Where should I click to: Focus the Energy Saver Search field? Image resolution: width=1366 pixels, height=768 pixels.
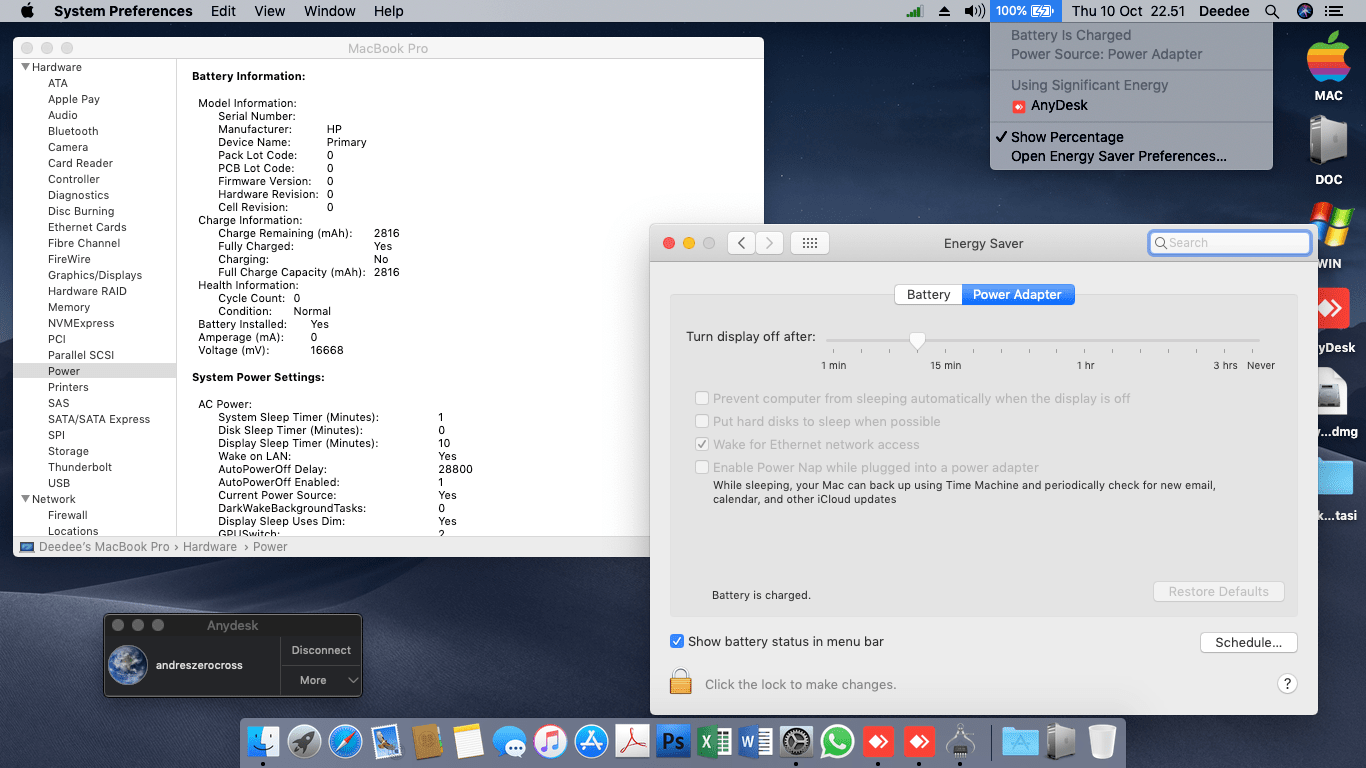tap(1230, 243)
